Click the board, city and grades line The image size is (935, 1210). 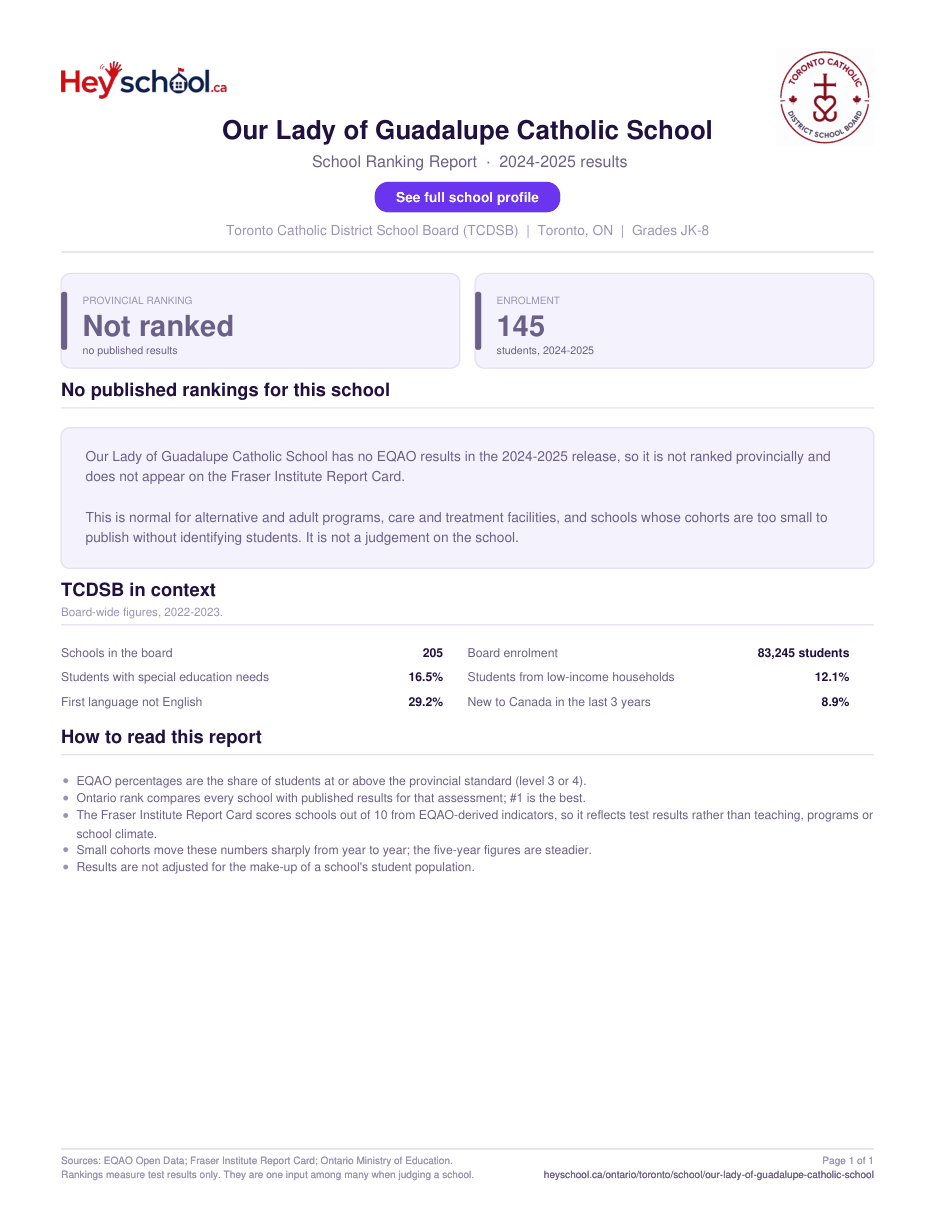click(x=467, y=230)
